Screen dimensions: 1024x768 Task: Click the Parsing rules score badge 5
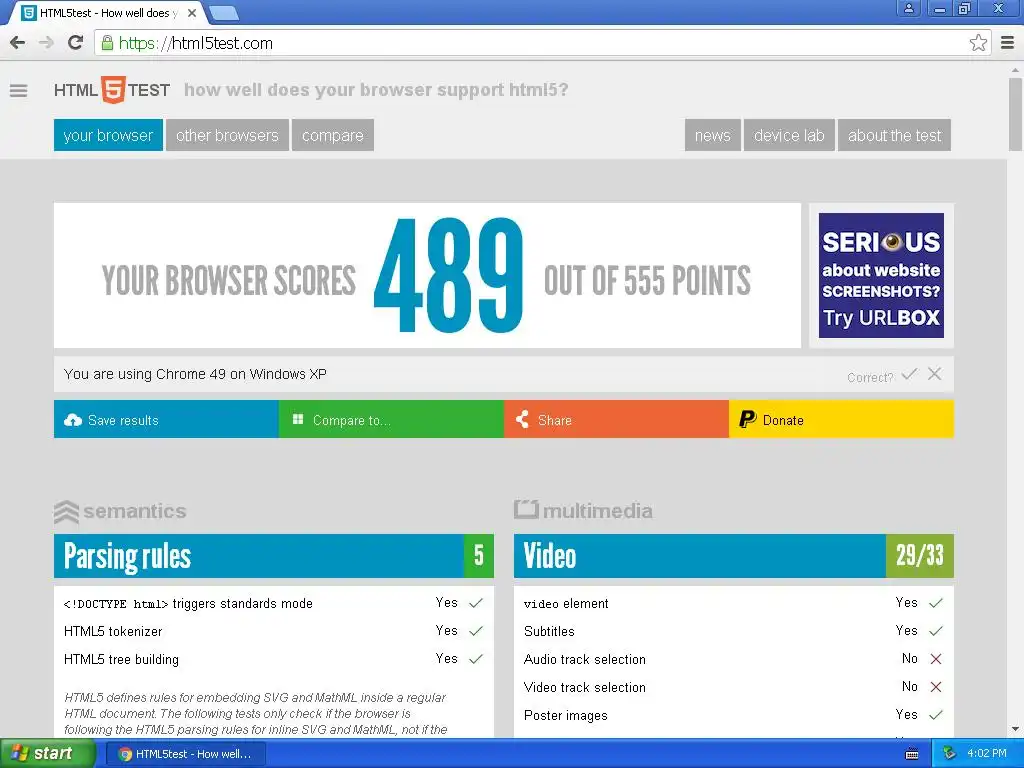[479, 556]
